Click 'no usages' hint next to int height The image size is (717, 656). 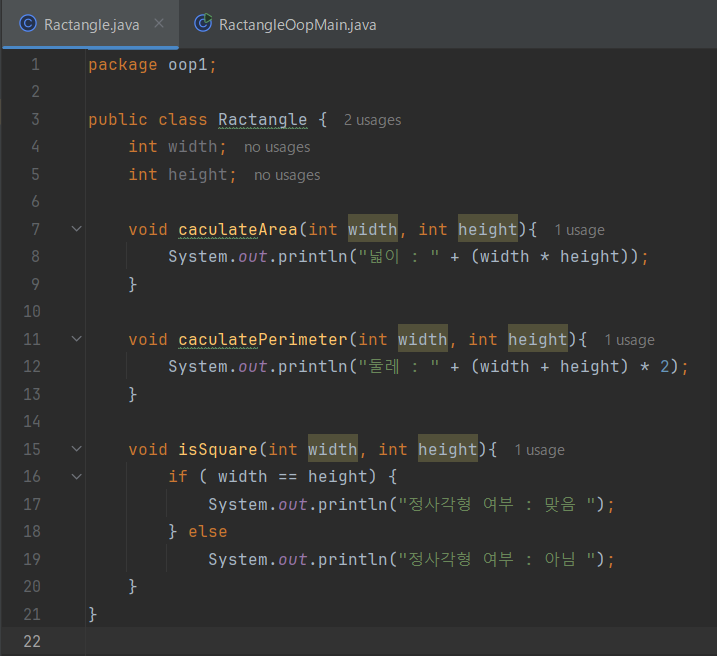(x=287, y=175)
